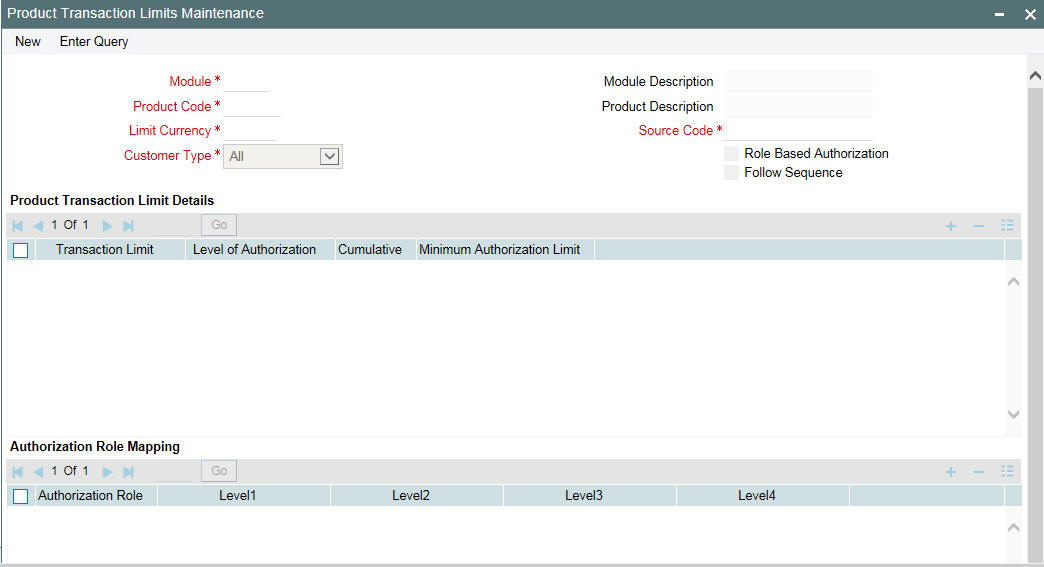Go to last page in Authorization Role Mapping
The image size is (1044, 567).
tap(129, 472)
